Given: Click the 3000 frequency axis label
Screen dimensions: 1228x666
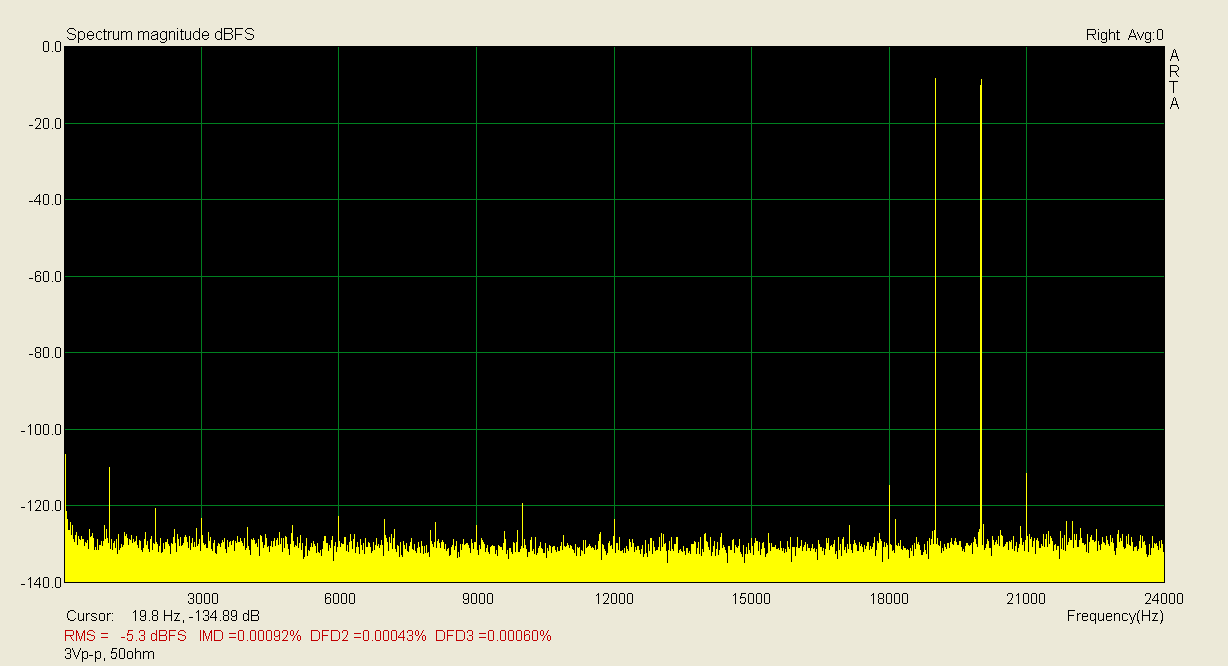Looking at the screenshot, I should click(203, 598).
